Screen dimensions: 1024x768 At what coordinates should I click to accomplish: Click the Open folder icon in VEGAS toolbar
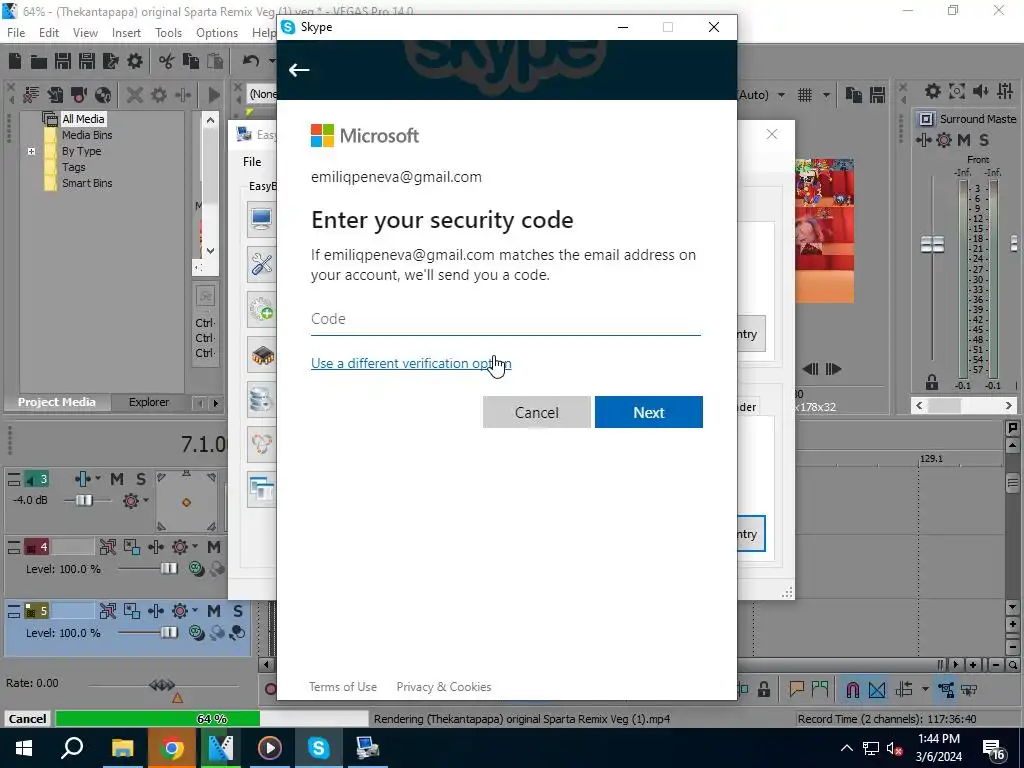tap(39, 61)
